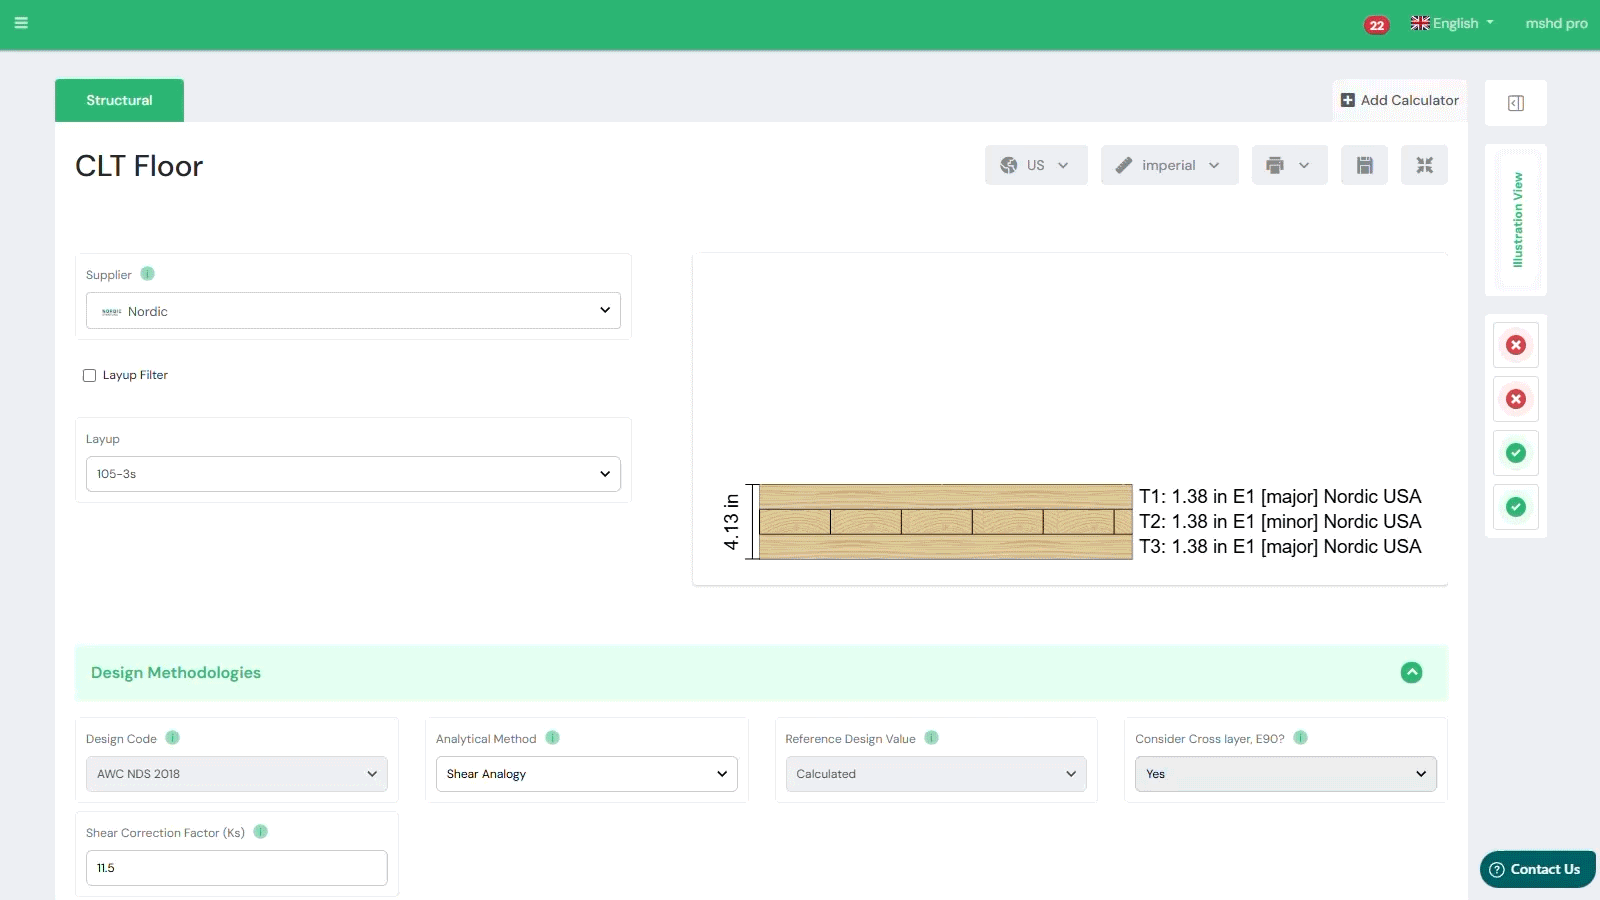The width and height of the screenshot is (1600, 900).
Task: Open the Analytical Method dropdown
Action: (586, 774)
